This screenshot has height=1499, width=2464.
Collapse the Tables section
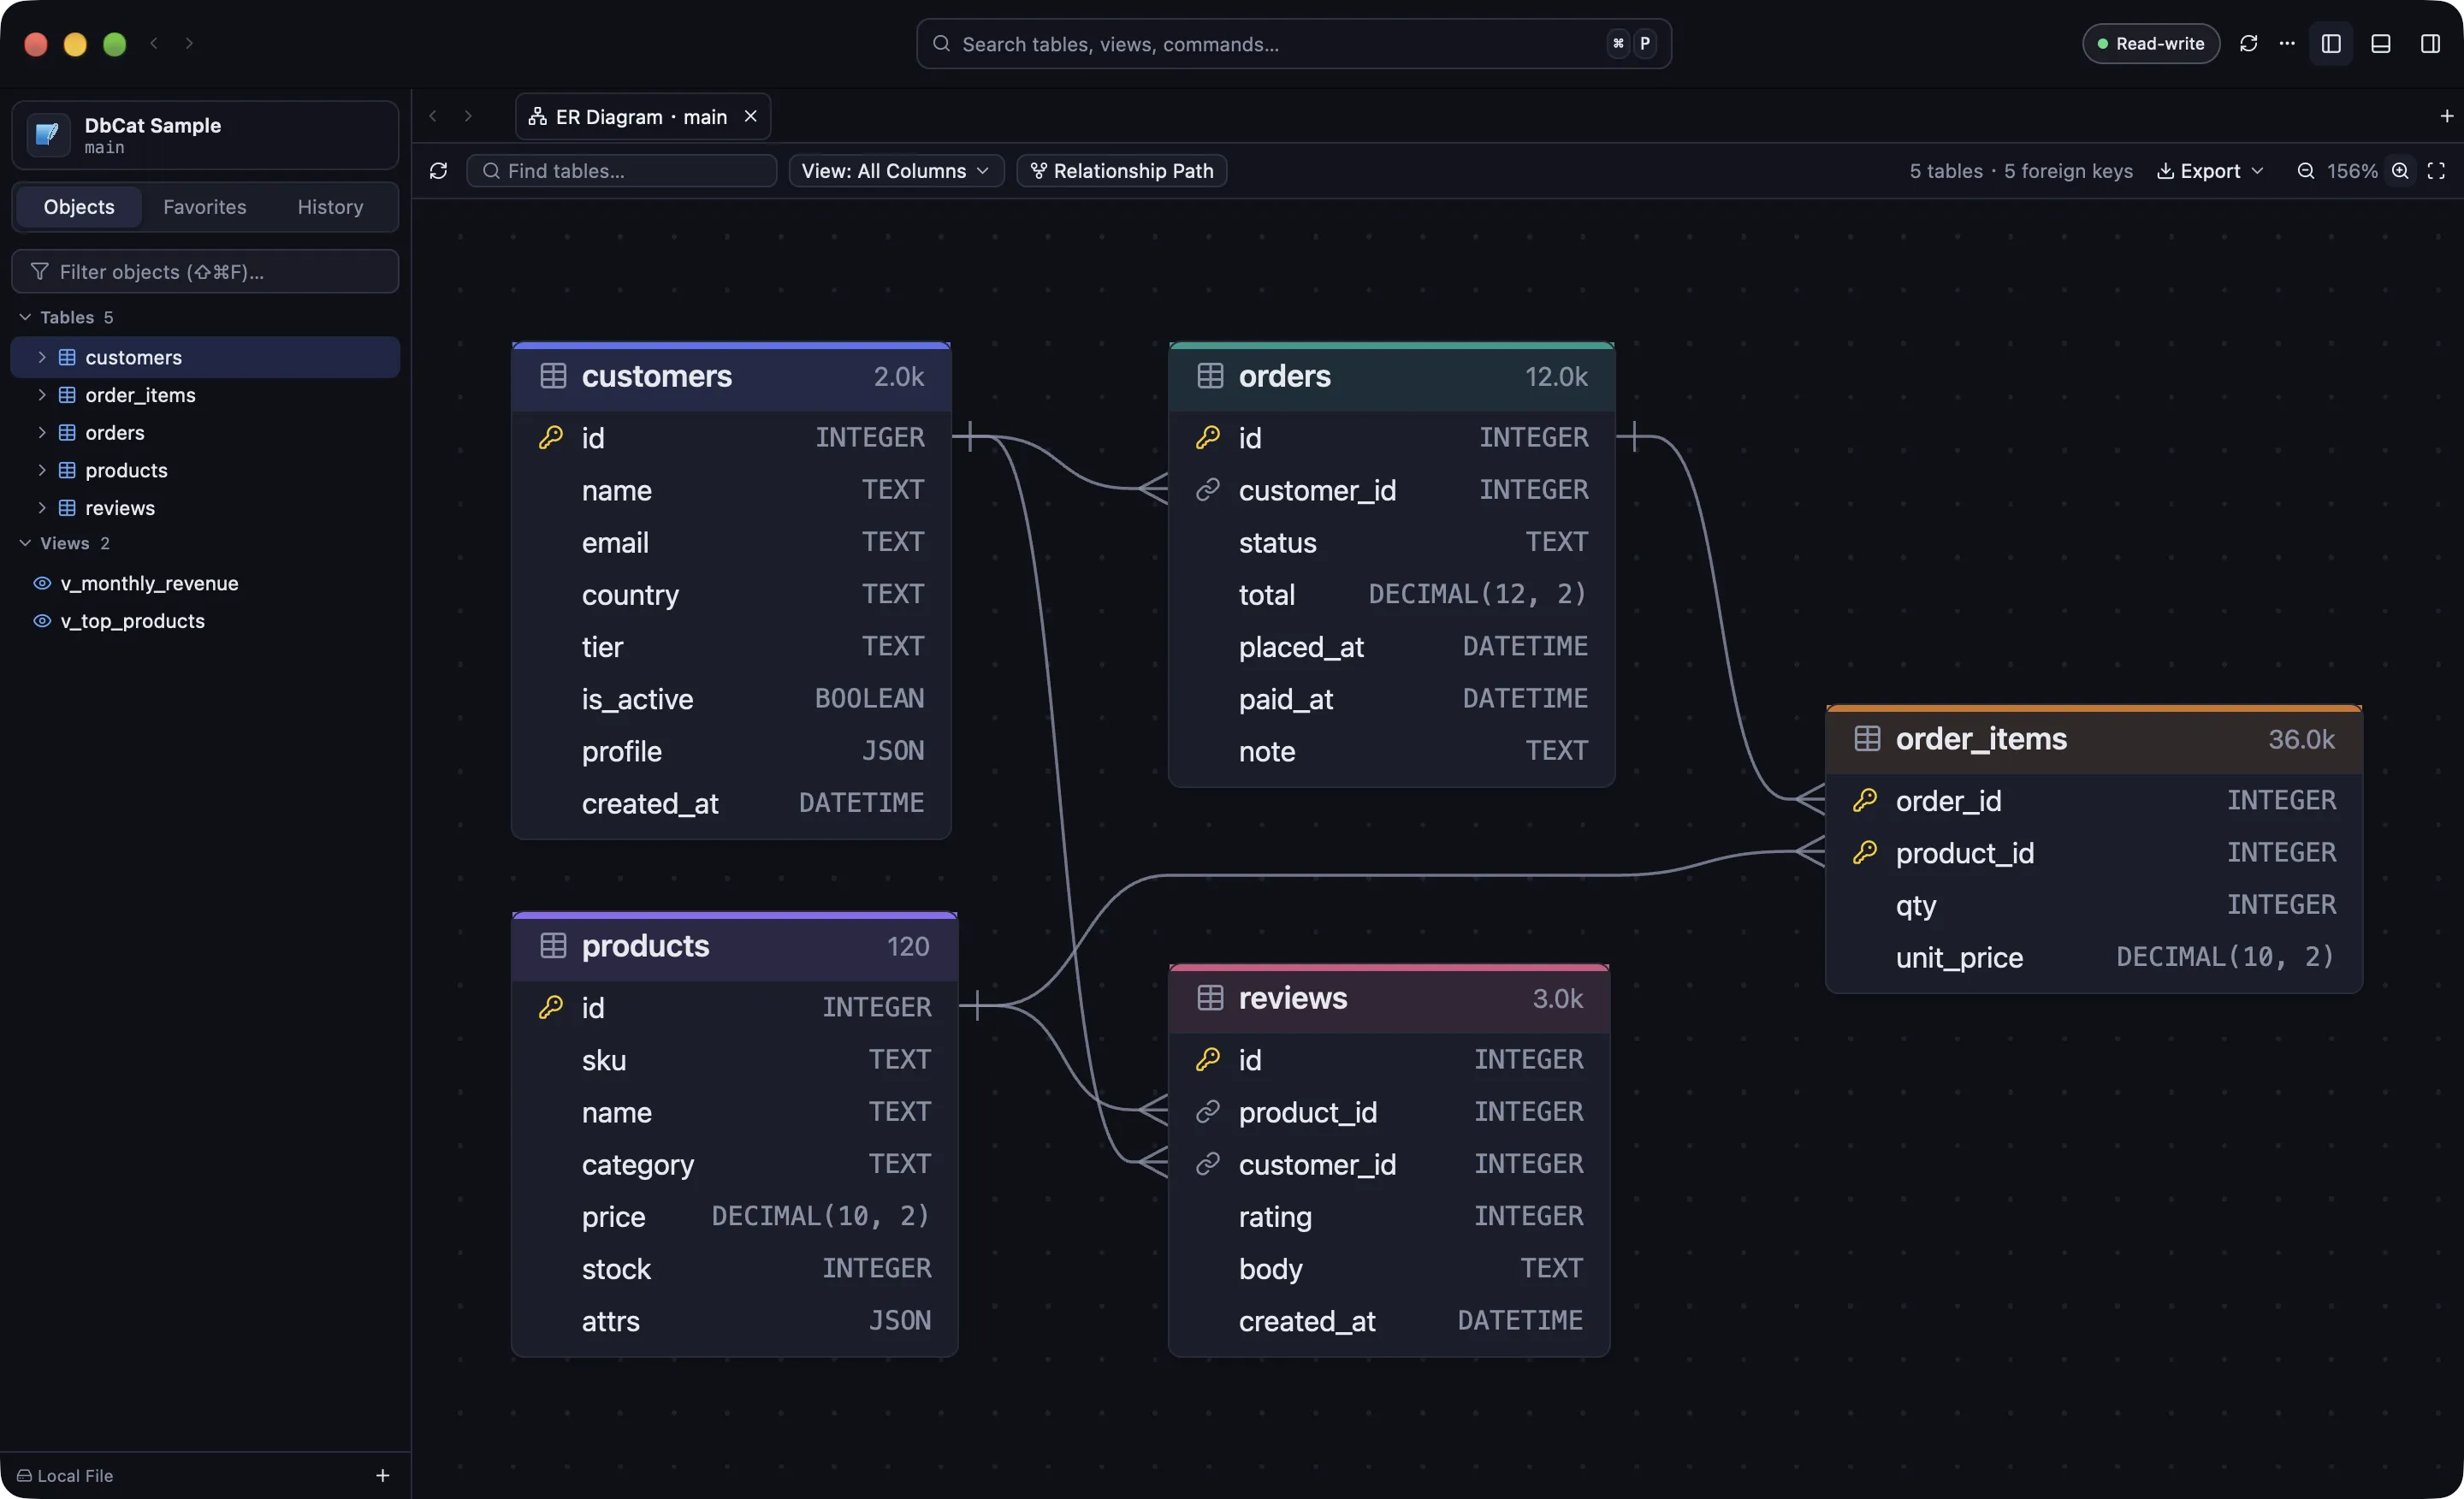(x=25, y=317)
